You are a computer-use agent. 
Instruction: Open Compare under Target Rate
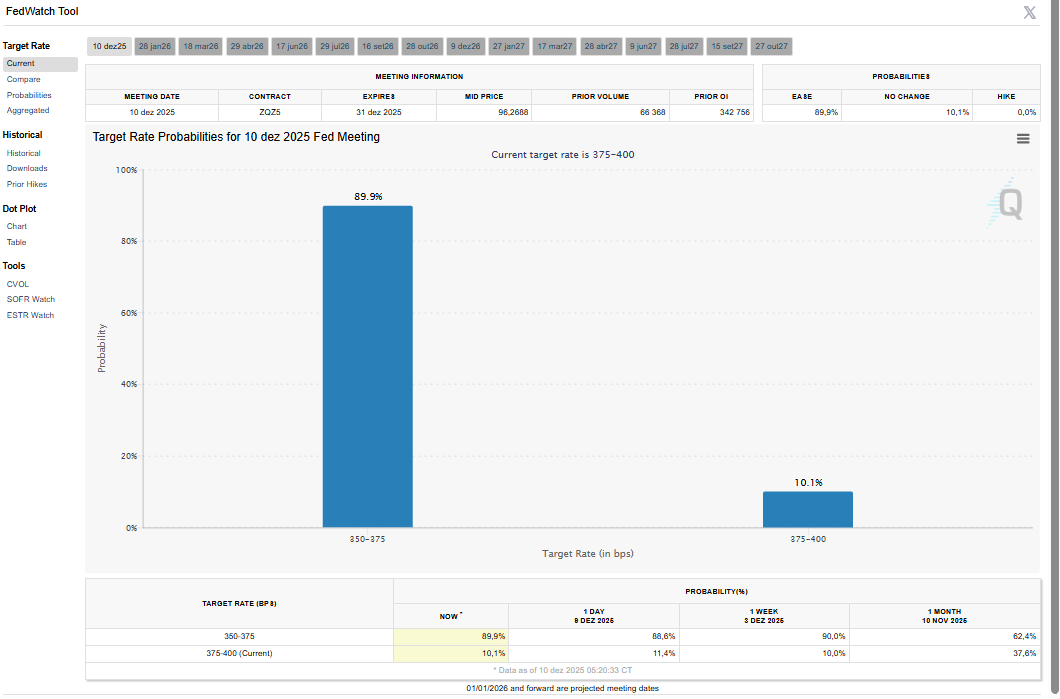pos(24,79)
